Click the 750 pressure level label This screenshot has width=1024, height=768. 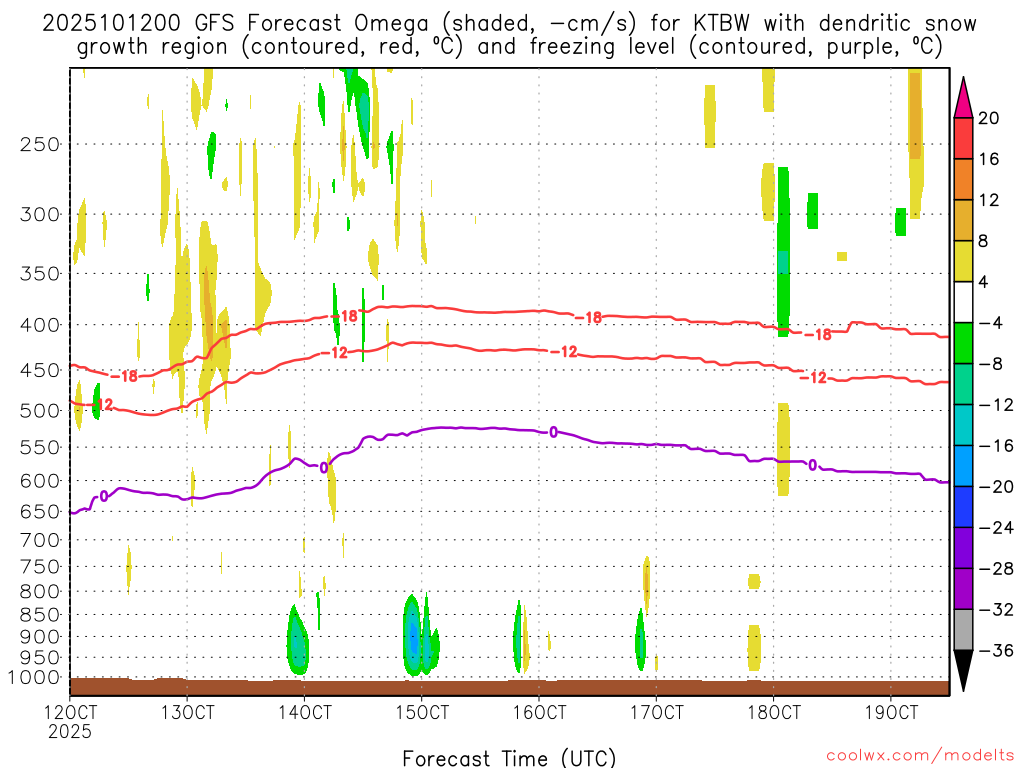(40, 566)
